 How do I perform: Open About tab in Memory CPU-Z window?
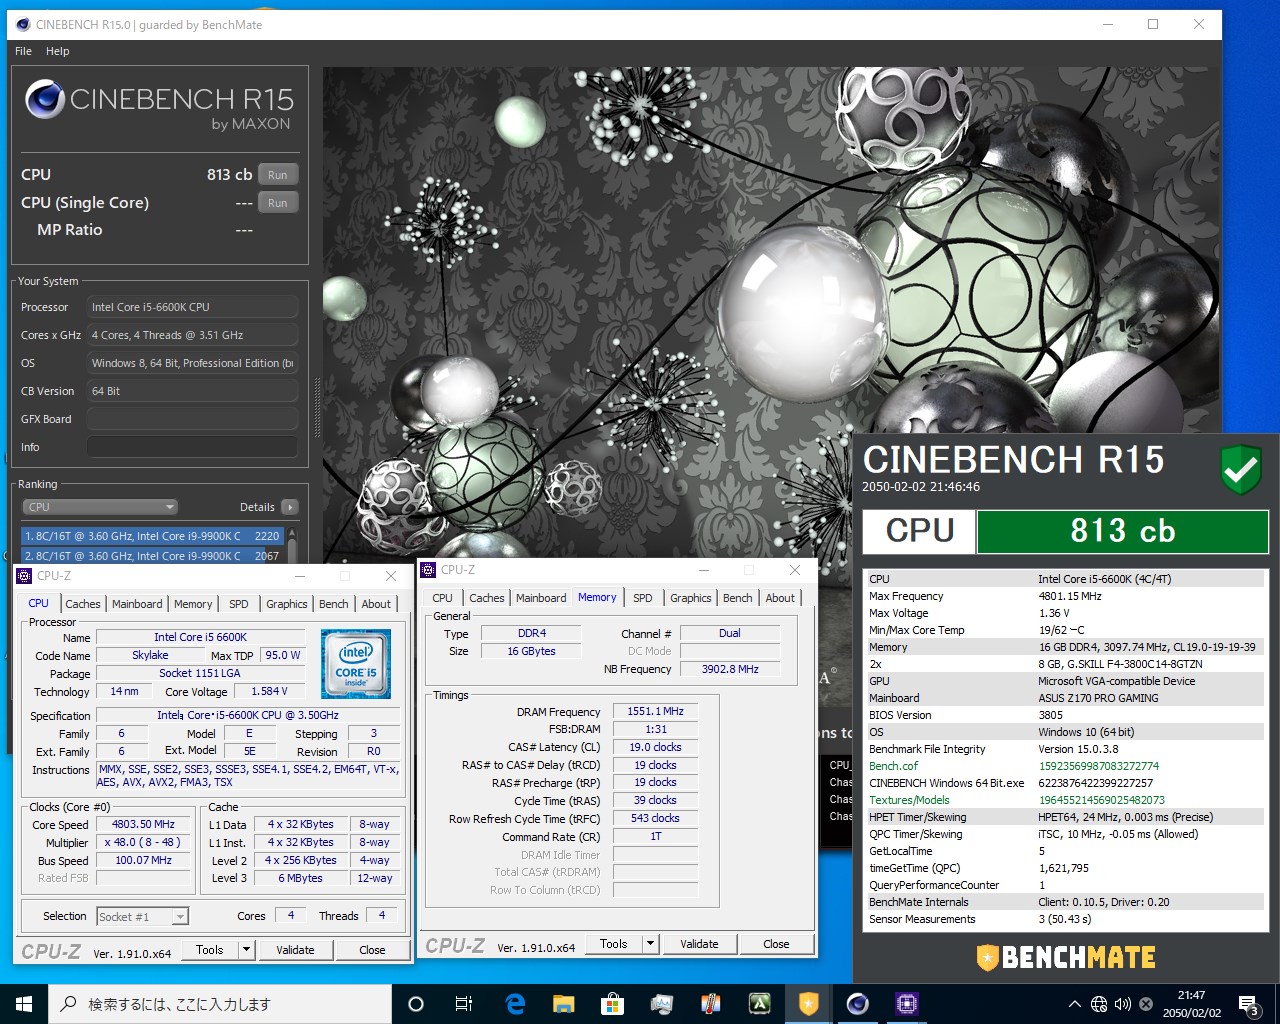pyautogui.click(x=780, y=598)
